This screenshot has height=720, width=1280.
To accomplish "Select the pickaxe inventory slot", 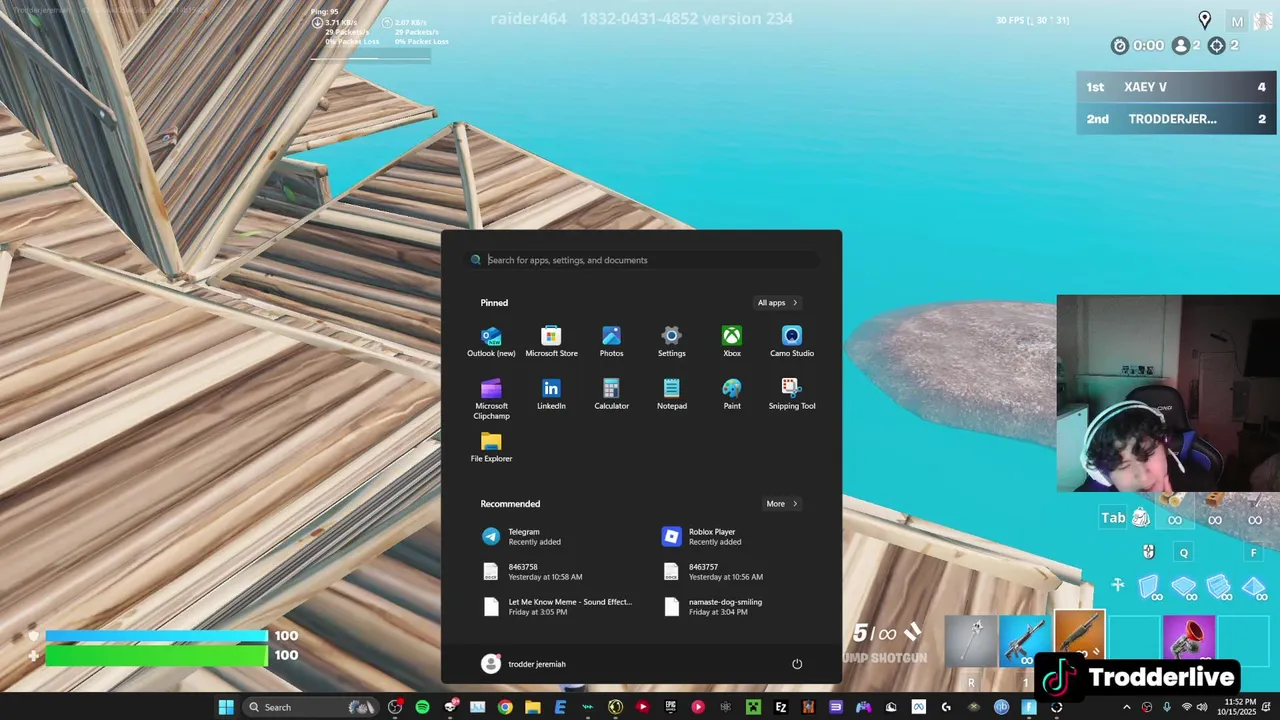I will (972, 641).
